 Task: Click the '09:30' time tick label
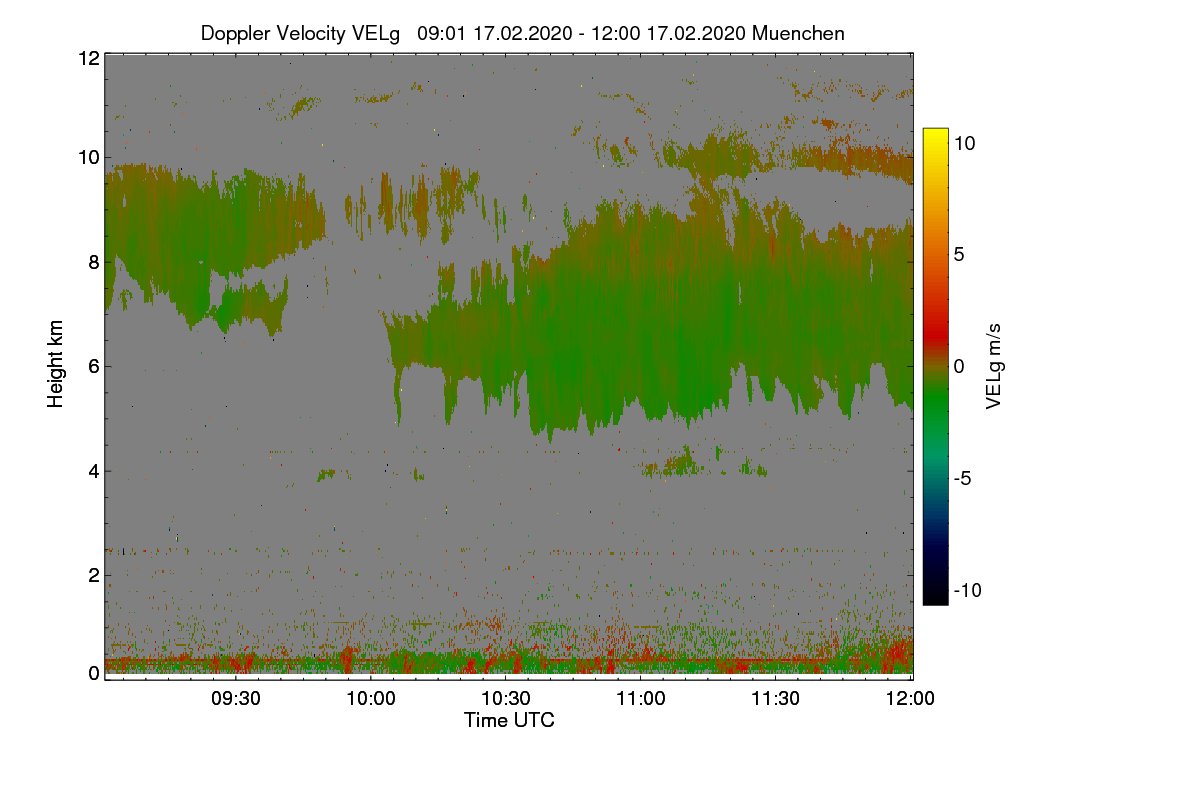point(236,698)
